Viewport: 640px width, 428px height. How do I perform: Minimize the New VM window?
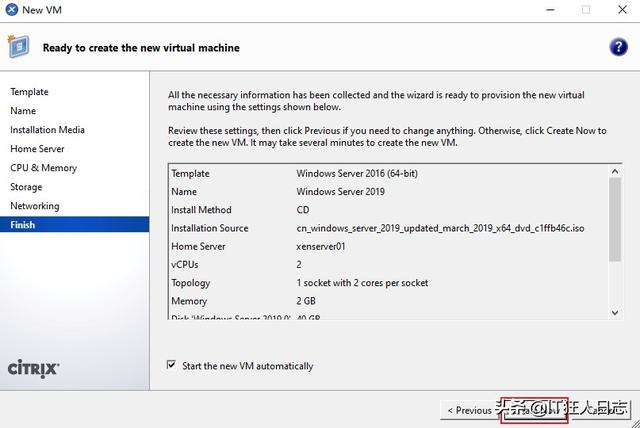pos(550,9)
